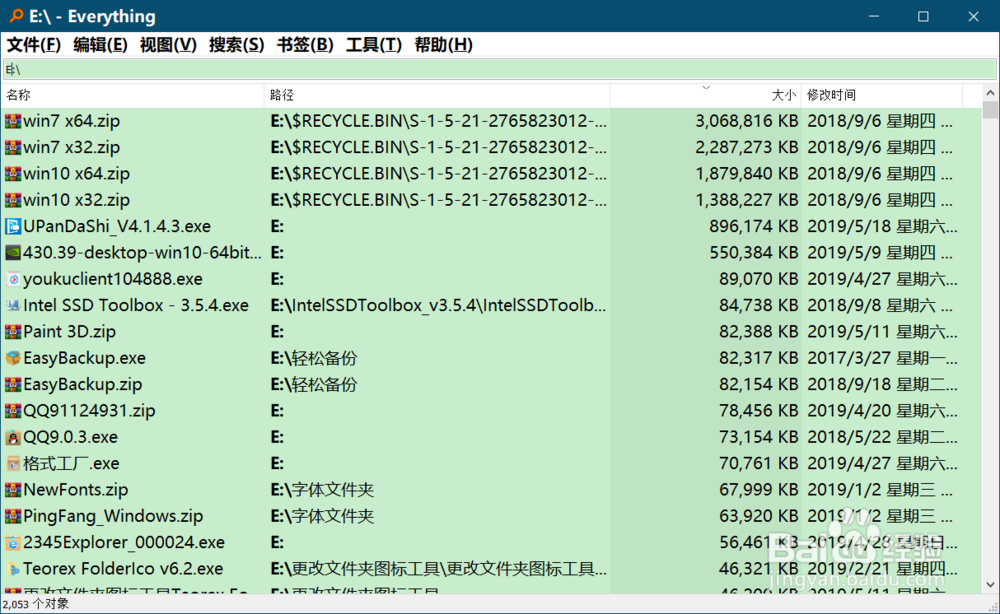Open the 工具 menu
The image size is (1000, 614).
[x=372, y=44]
